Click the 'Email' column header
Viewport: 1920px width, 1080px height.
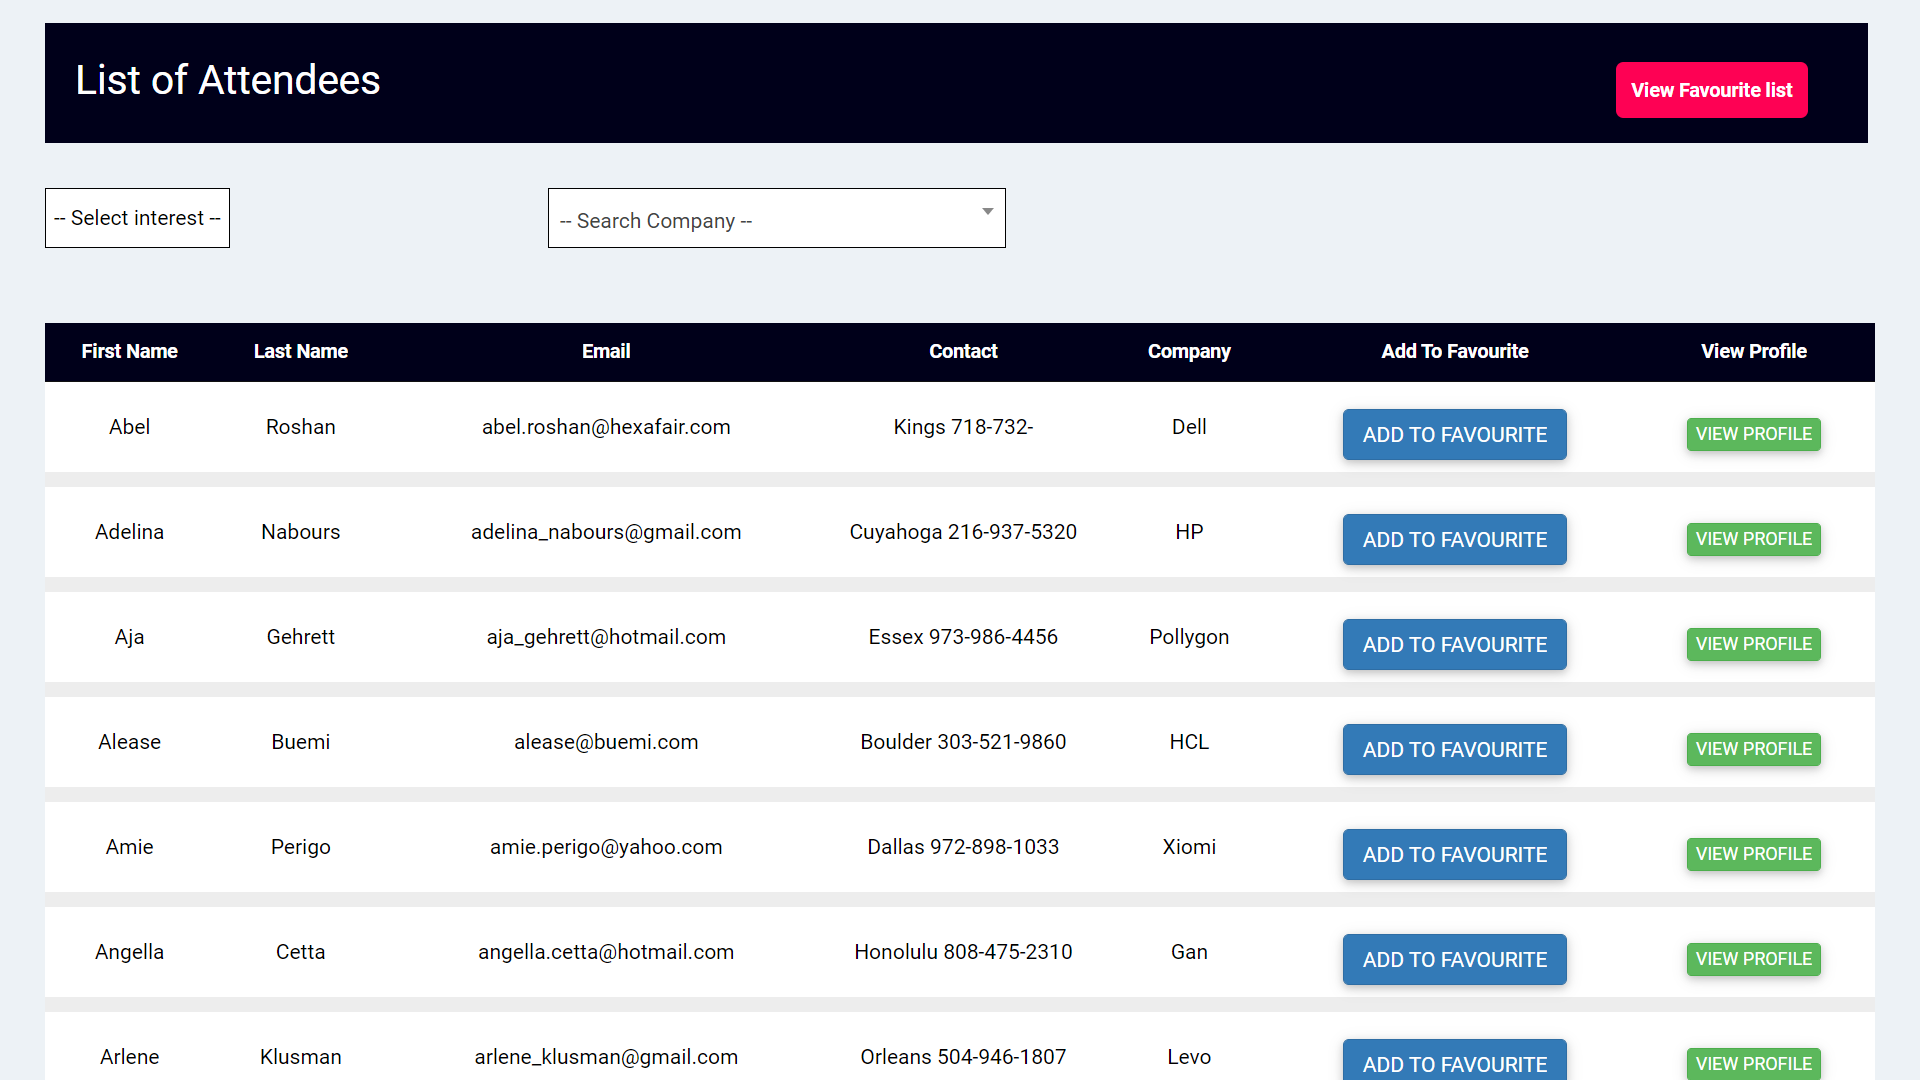pos(606,351)
